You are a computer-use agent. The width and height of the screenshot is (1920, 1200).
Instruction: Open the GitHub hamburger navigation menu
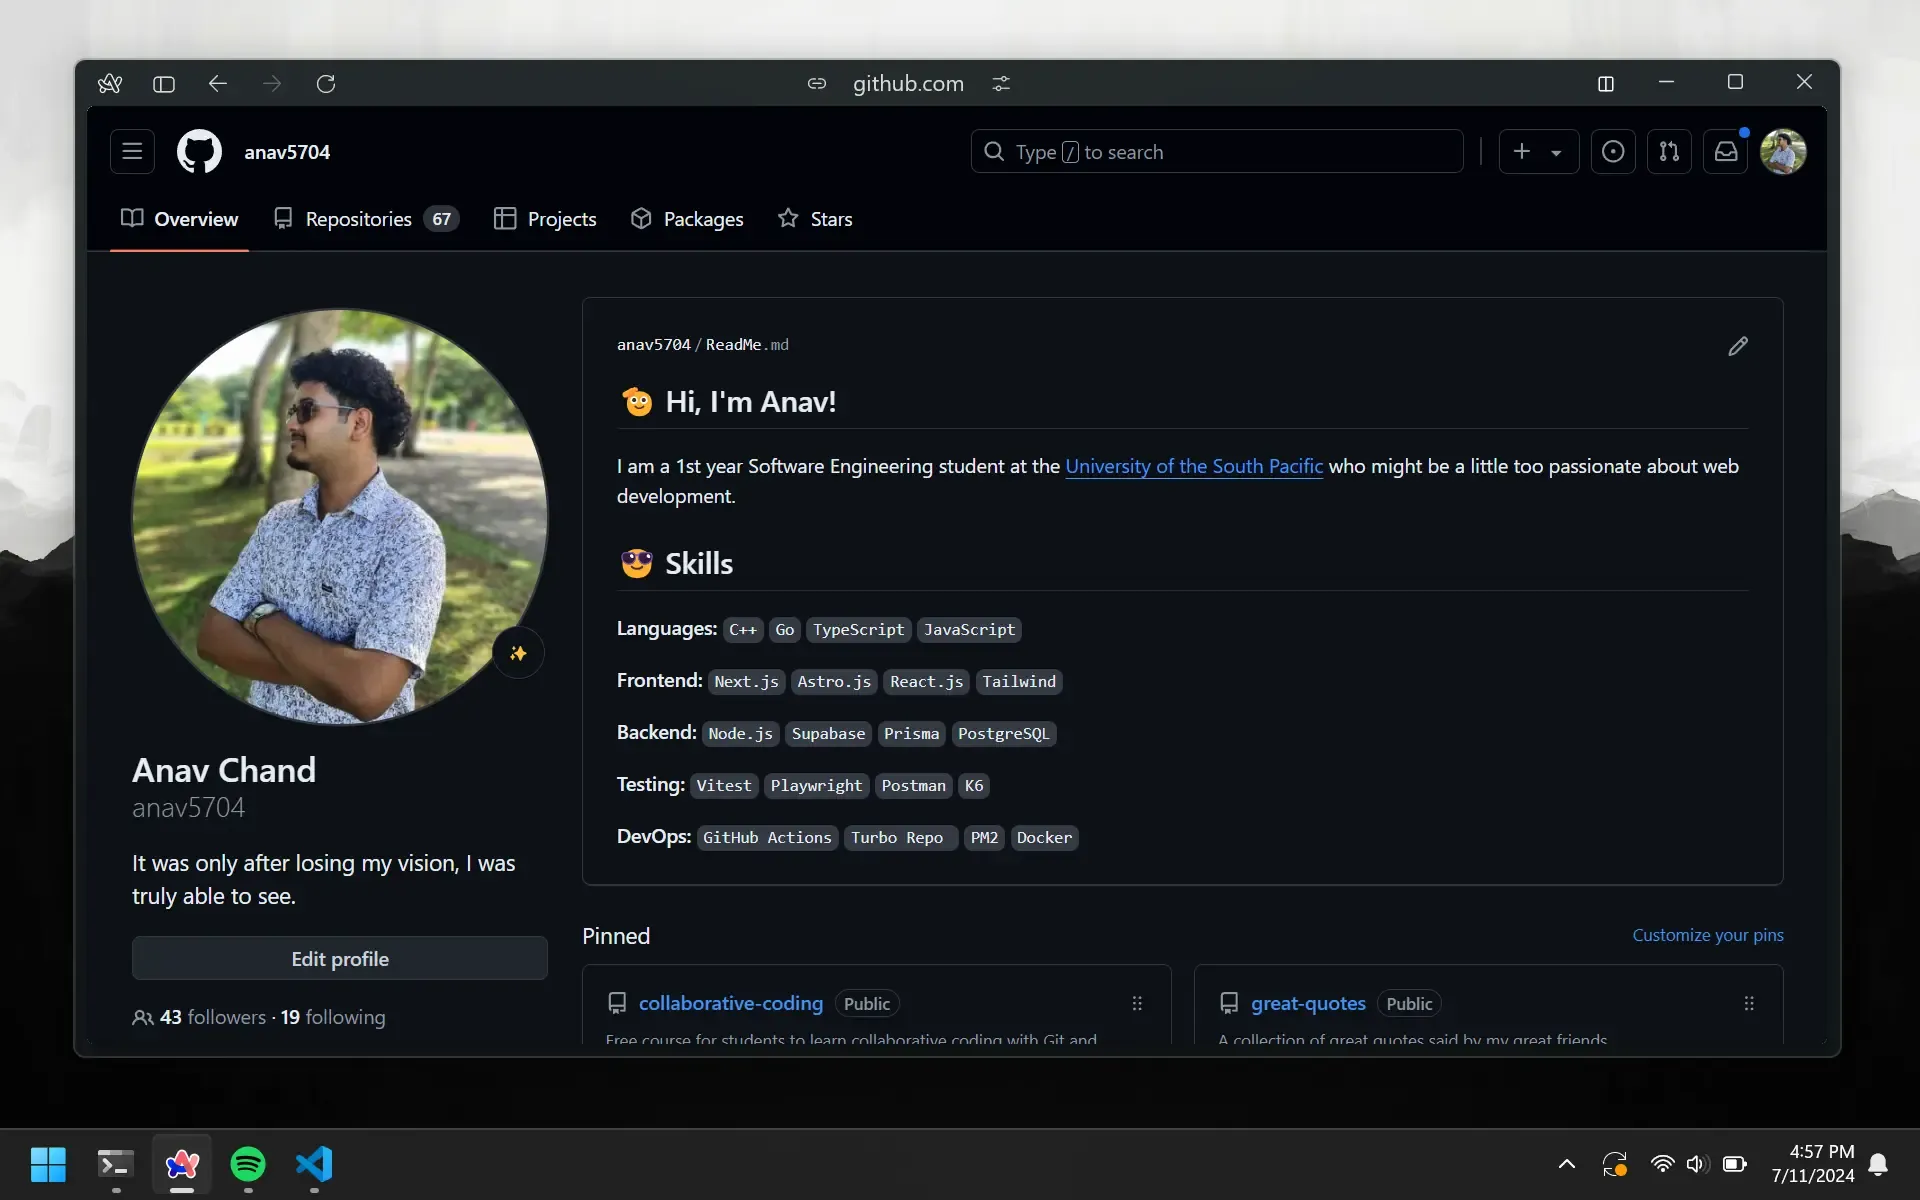click(132, 151)
